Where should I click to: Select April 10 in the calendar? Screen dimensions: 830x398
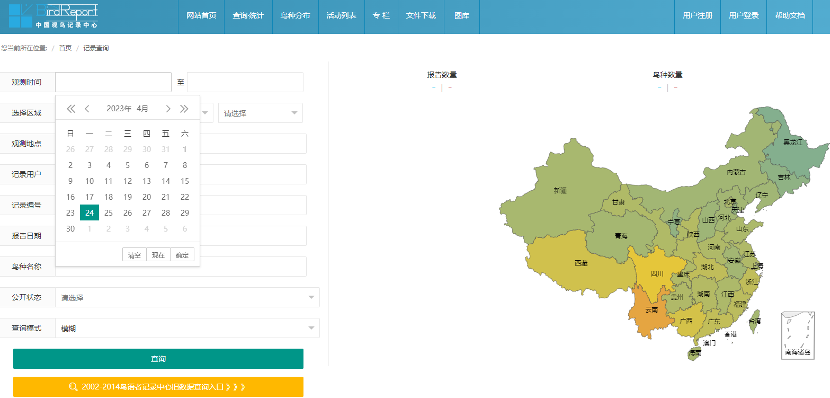coord(89,181)
